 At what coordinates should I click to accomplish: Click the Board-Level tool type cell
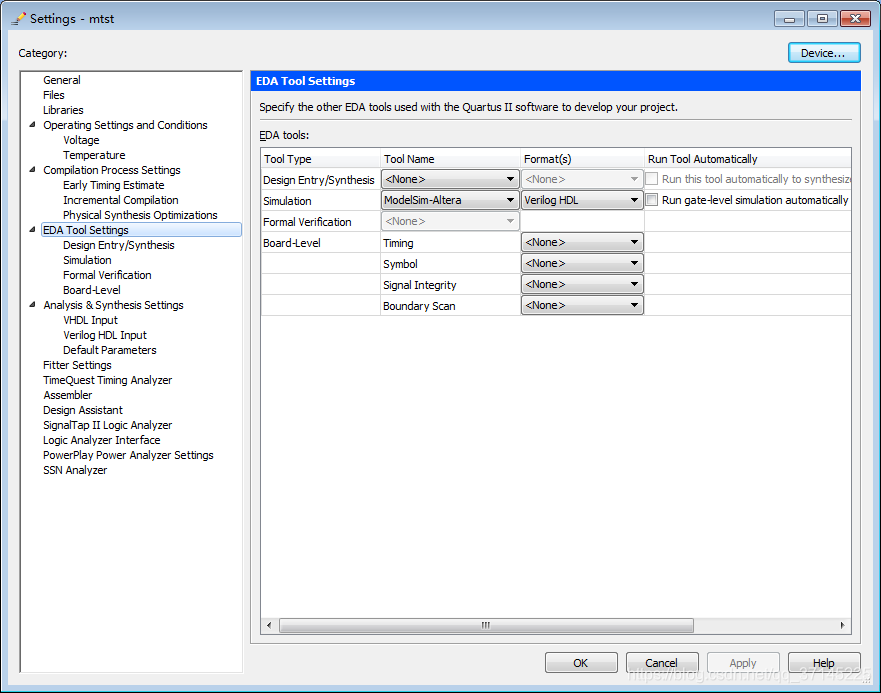[321, 243]
